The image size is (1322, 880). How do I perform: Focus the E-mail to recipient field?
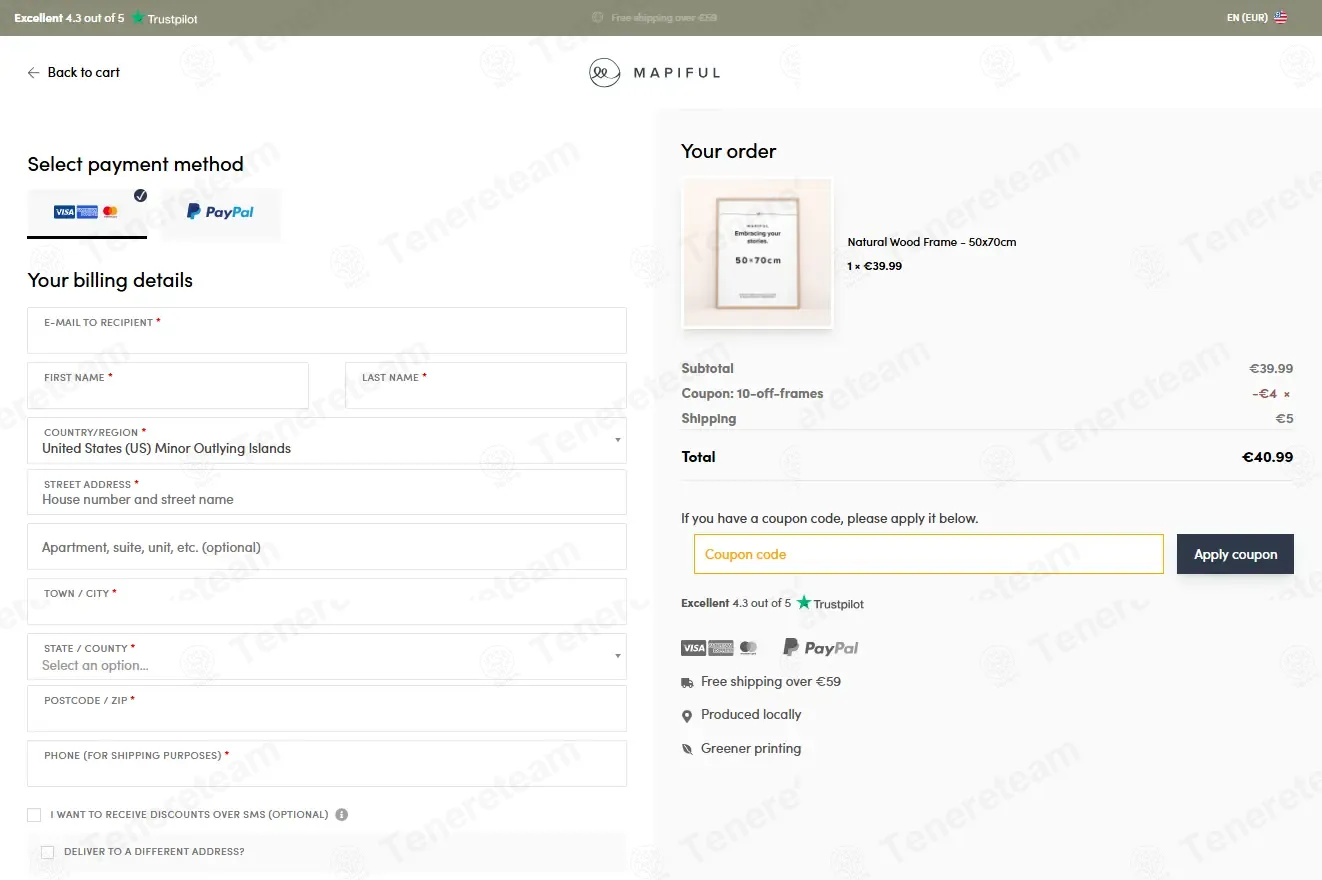(x=327, y=330)
